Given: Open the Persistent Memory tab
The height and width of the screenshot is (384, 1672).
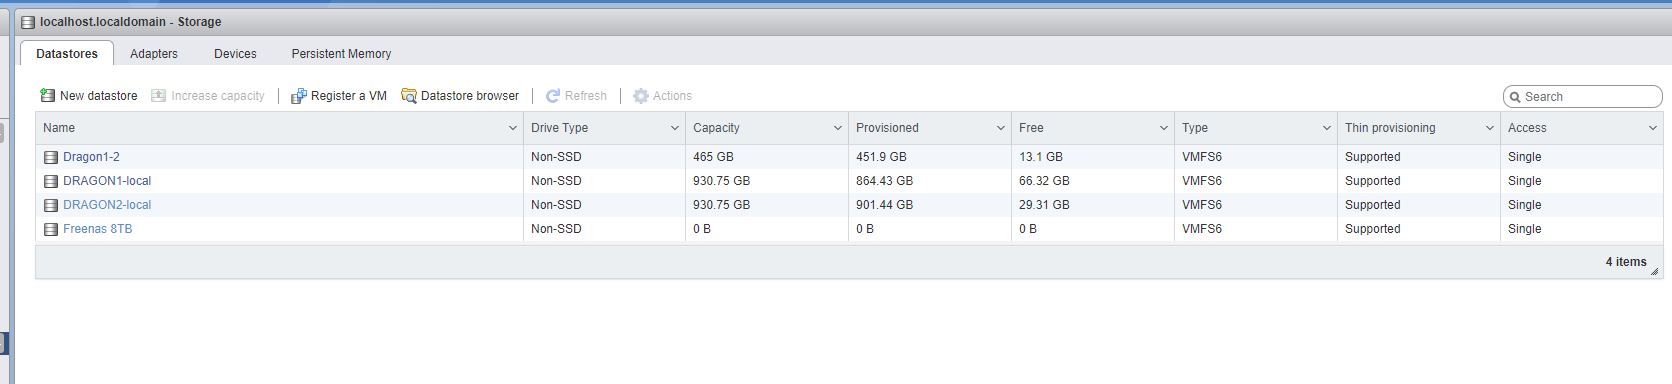Looking at the screenshot, I should pos(341,54).
